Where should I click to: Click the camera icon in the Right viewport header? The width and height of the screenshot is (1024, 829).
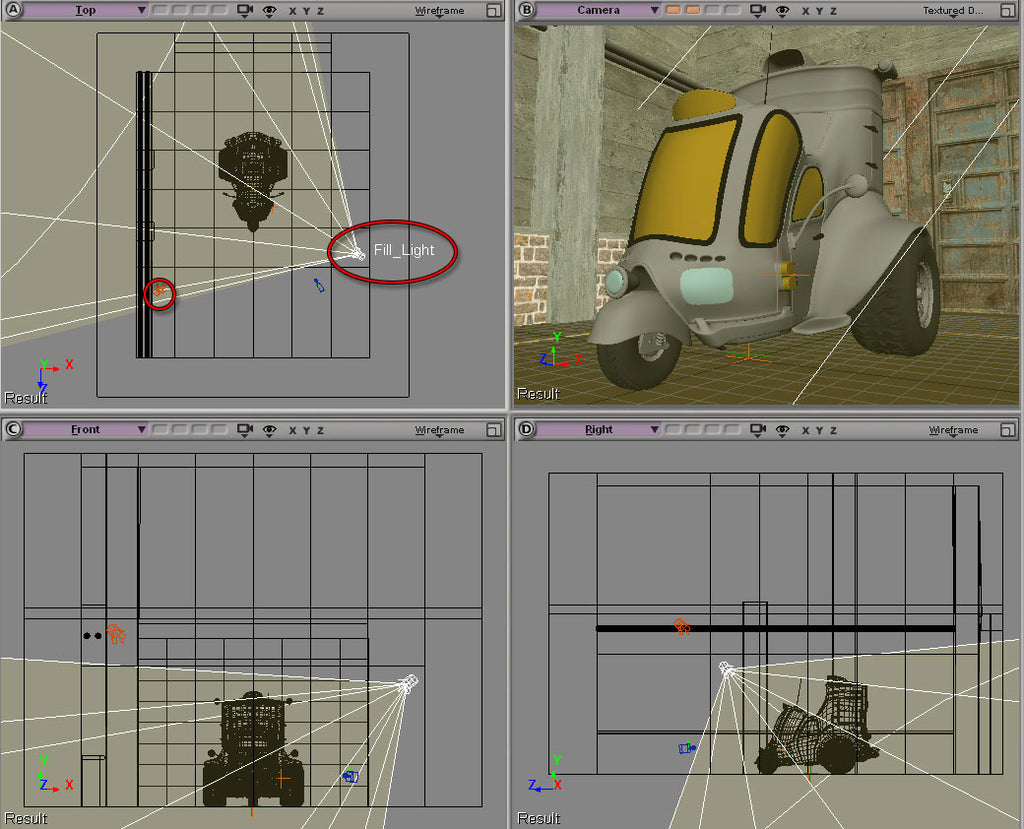[x=757, y=430]
